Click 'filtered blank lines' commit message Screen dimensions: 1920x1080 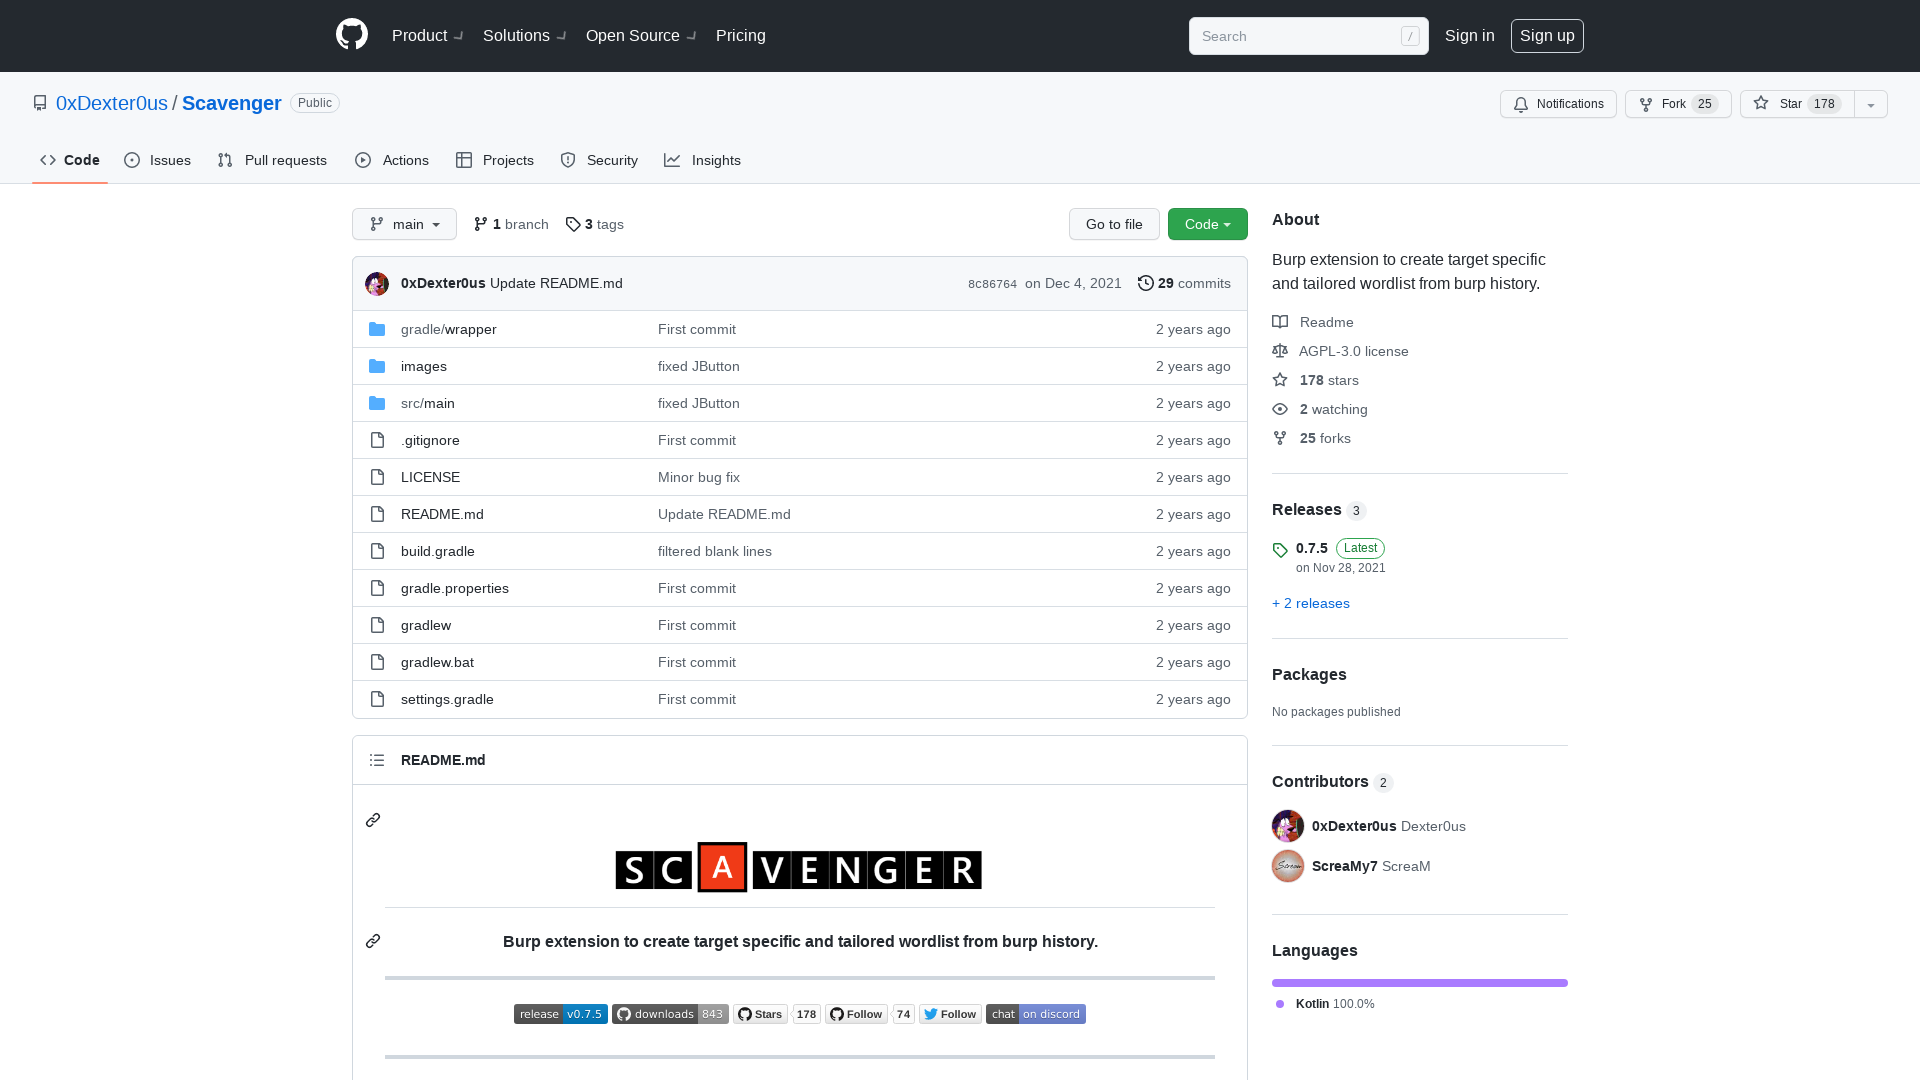(x=715, y=551)
